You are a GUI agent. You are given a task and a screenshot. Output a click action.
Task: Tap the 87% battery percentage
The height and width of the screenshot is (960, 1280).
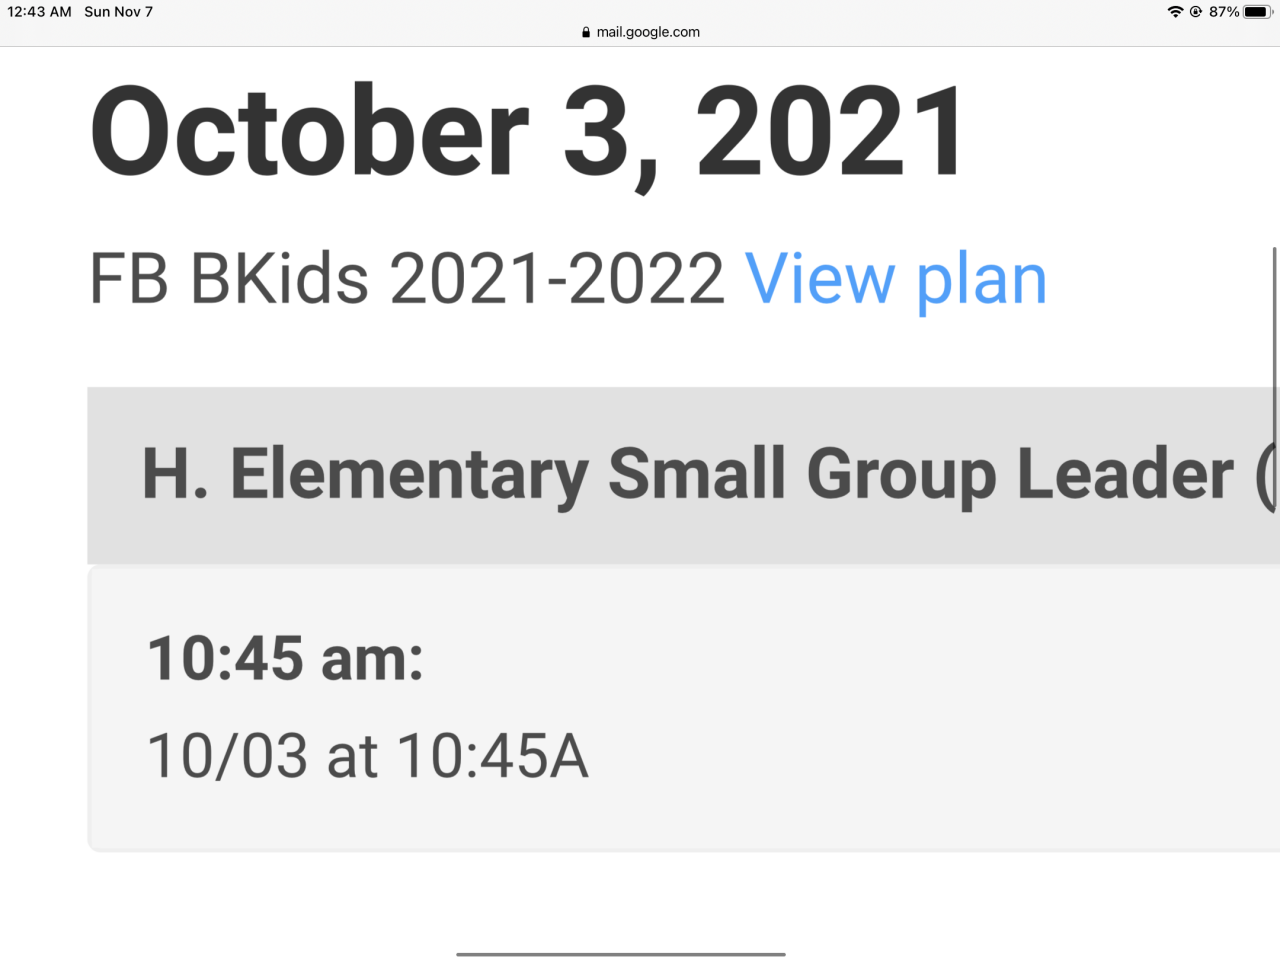pos(1224,12)
